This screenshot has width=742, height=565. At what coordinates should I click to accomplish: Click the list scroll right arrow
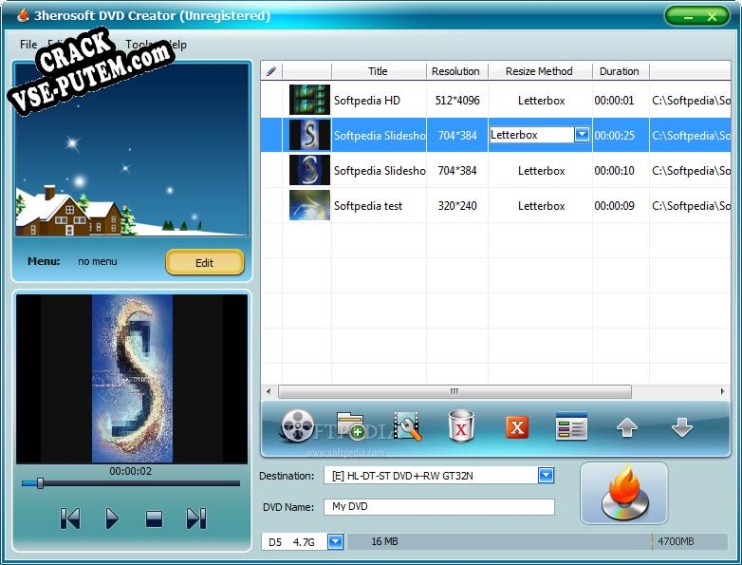(722, 391)
